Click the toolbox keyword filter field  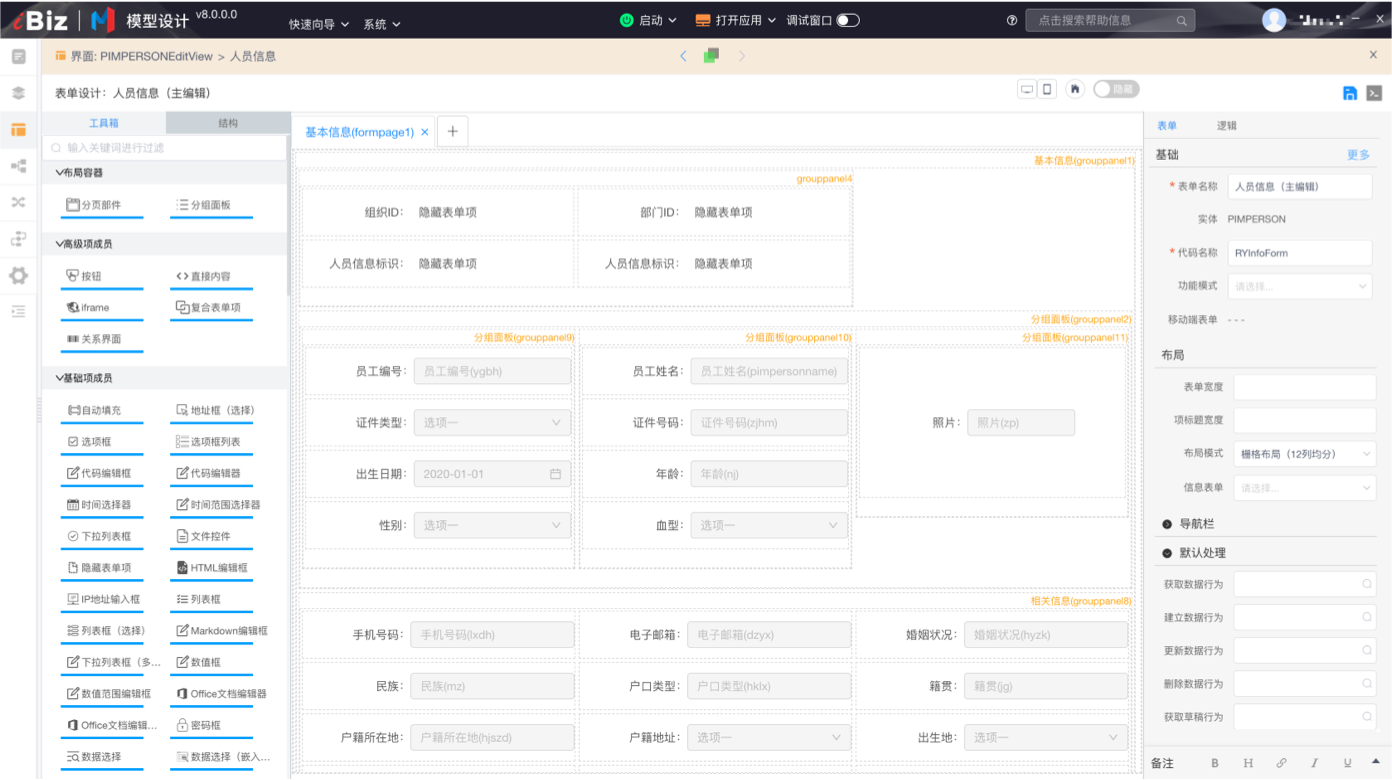[165, 148]
